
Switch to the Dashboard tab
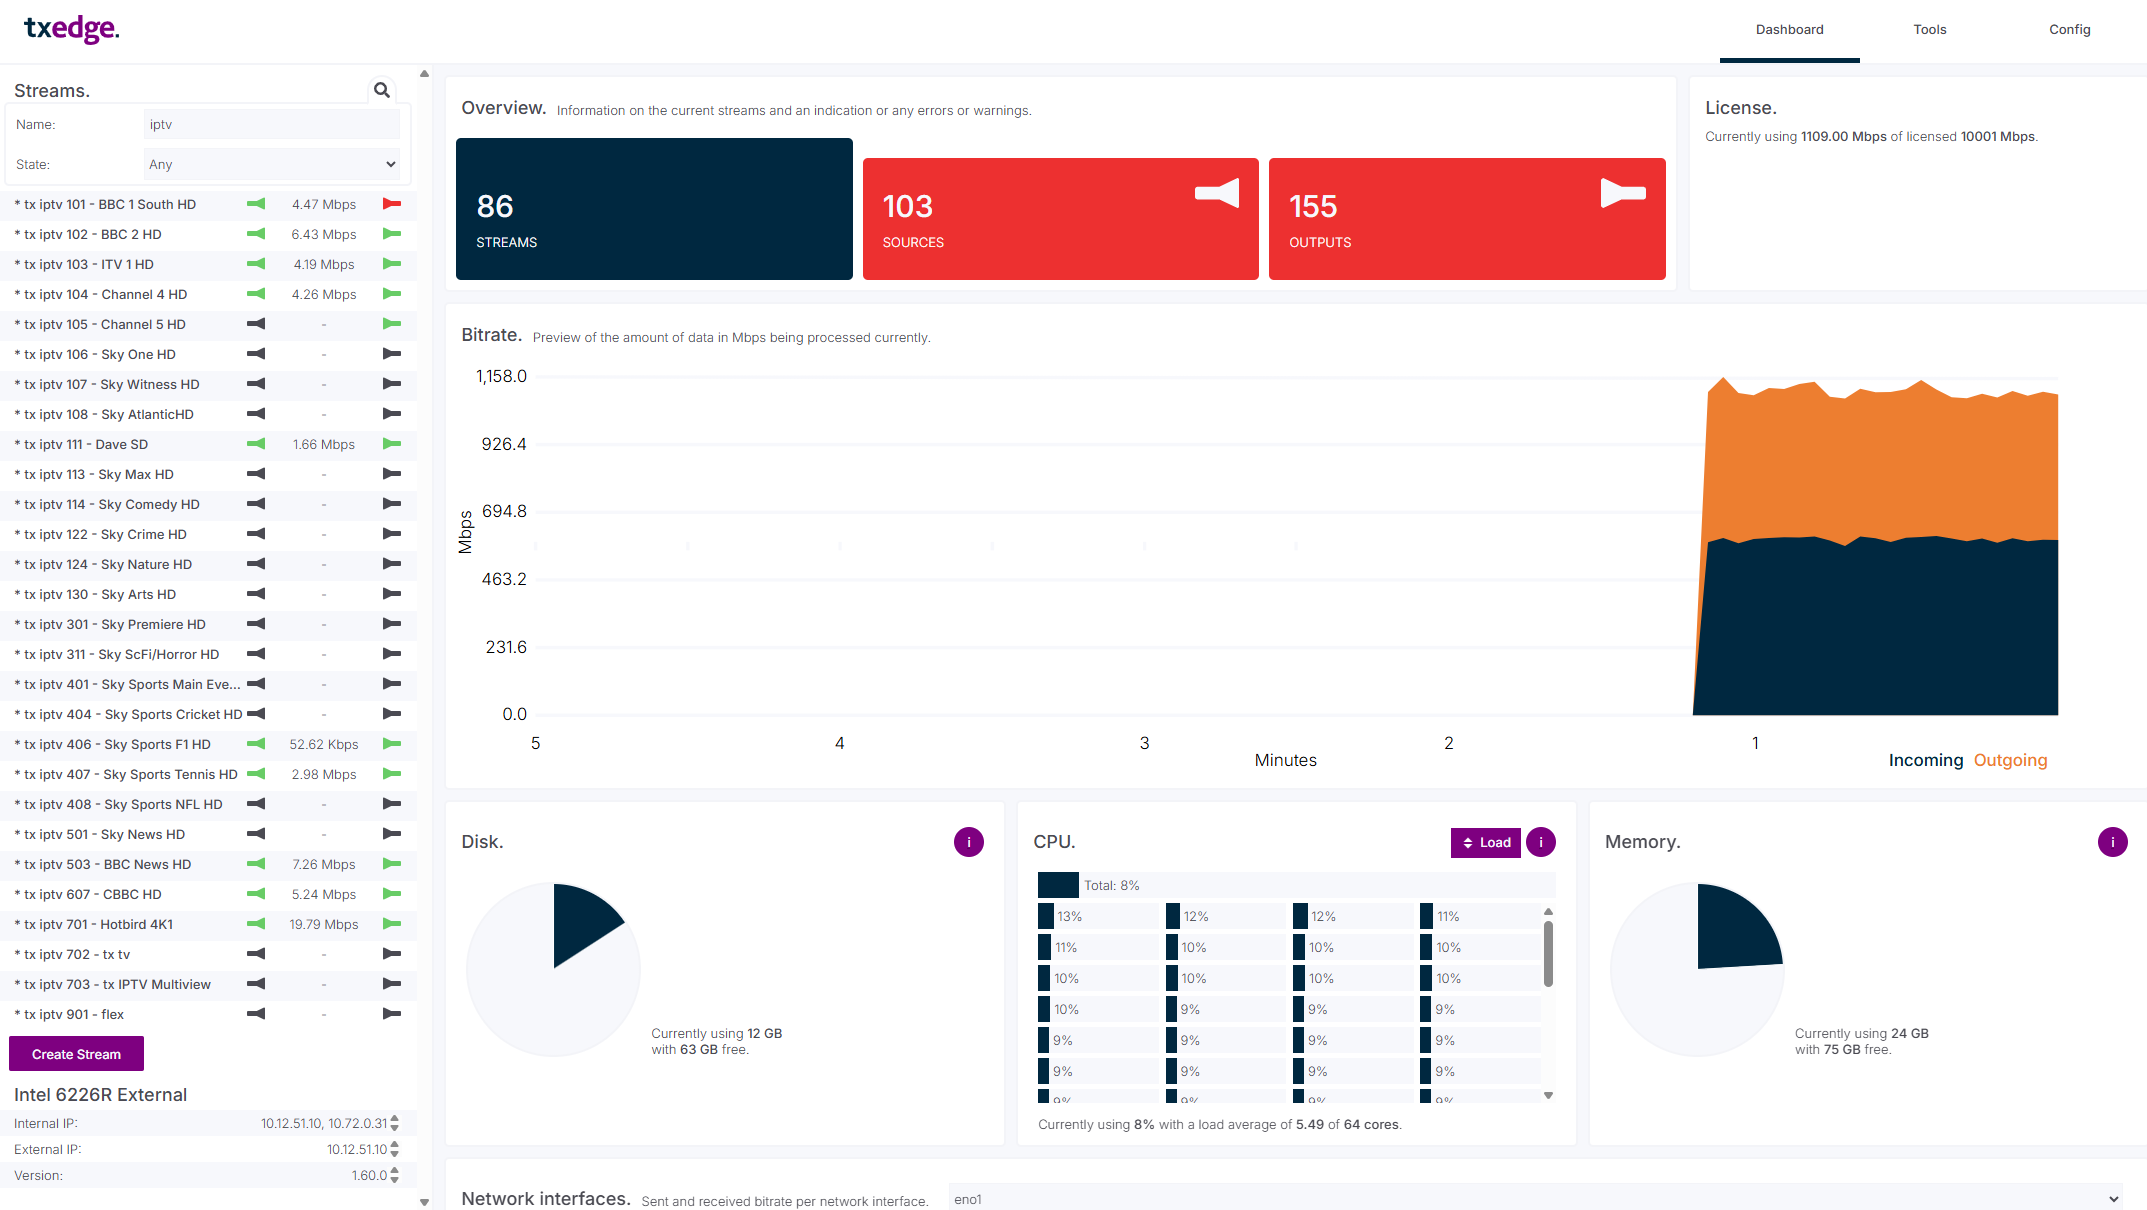pos(1789,30)
